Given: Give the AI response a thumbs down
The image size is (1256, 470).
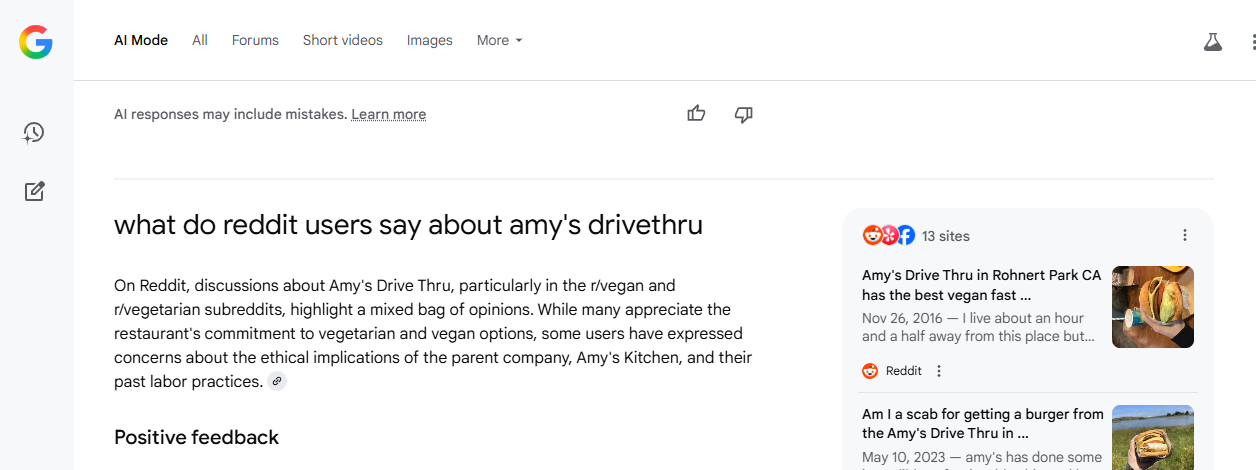Looking at the screenshot, I should tap(743, 114).
